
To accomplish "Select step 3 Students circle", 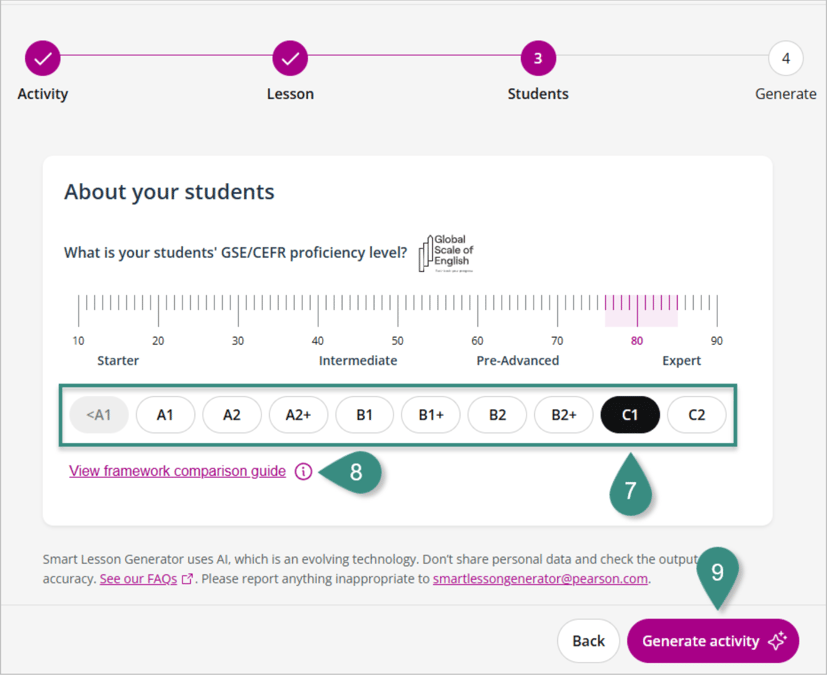I will point(538,59).
